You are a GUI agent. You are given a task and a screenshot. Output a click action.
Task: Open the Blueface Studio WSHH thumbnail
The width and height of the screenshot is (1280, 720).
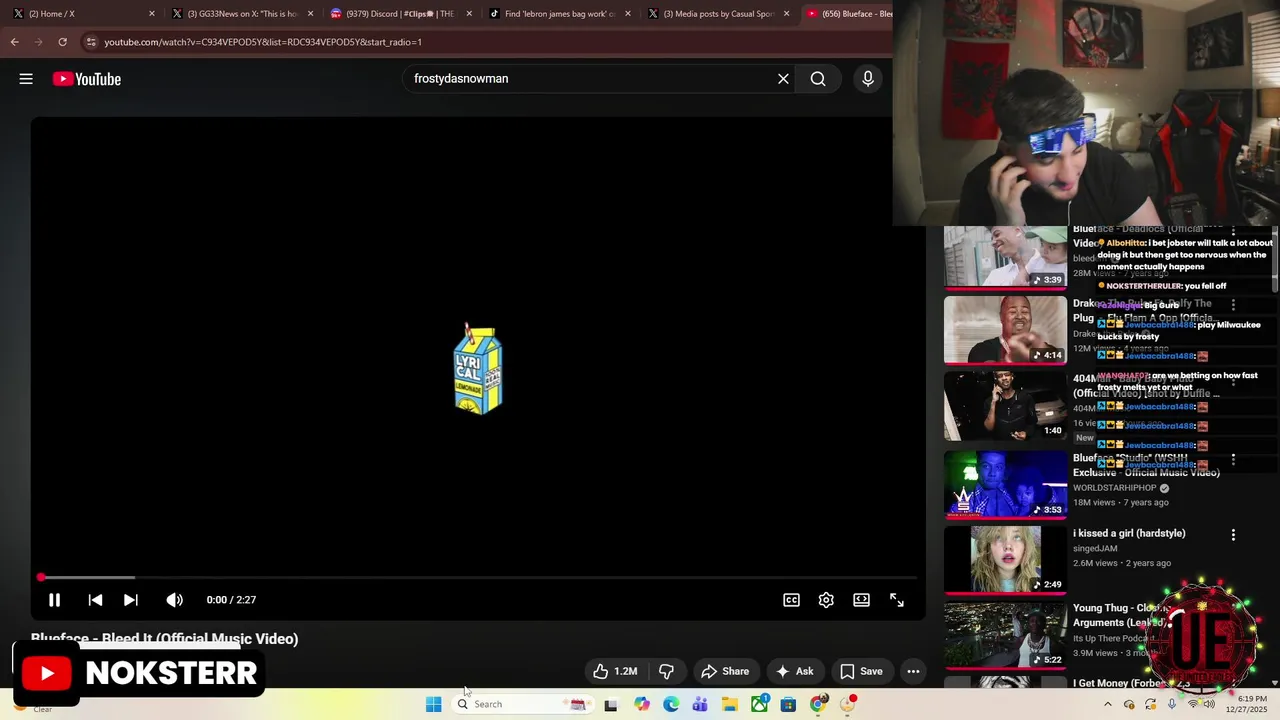[1005, 484]
